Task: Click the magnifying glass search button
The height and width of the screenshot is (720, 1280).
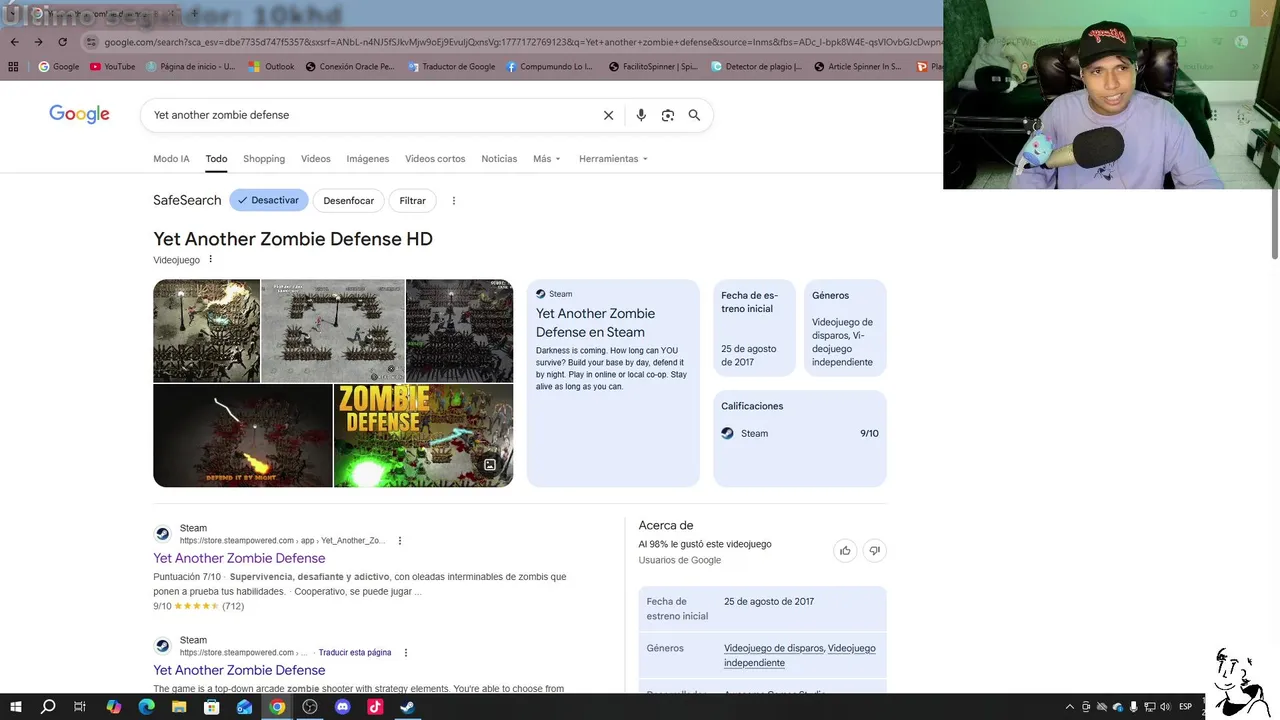Action: 694,115
